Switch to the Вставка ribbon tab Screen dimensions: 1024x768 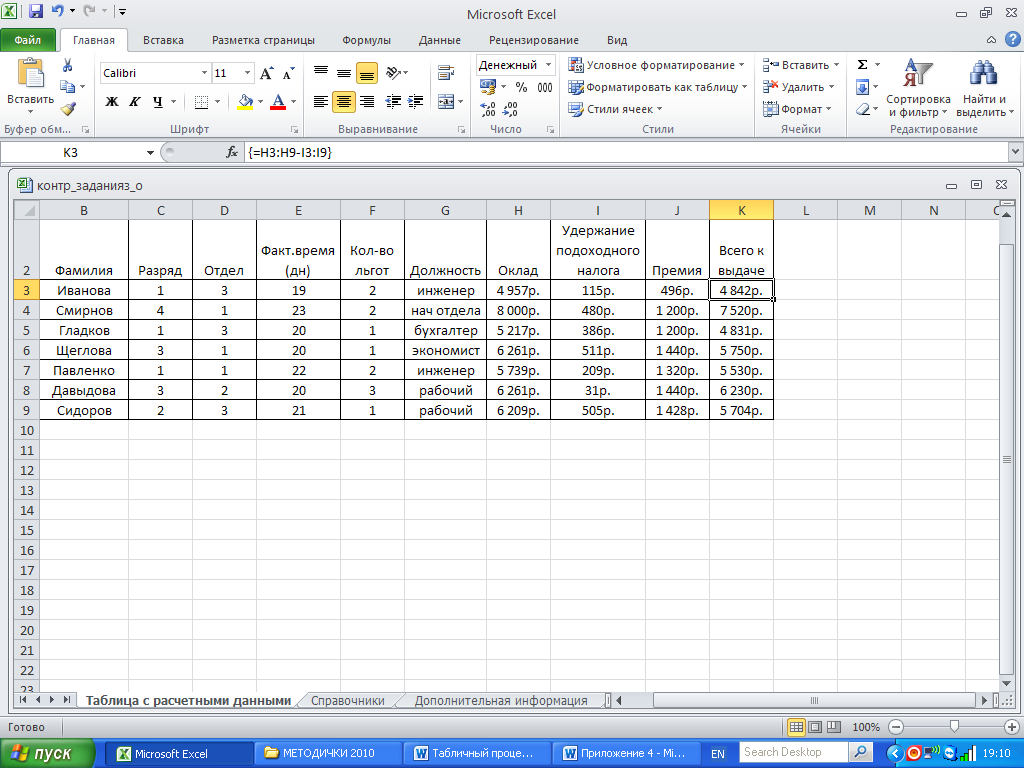(163, 40)
